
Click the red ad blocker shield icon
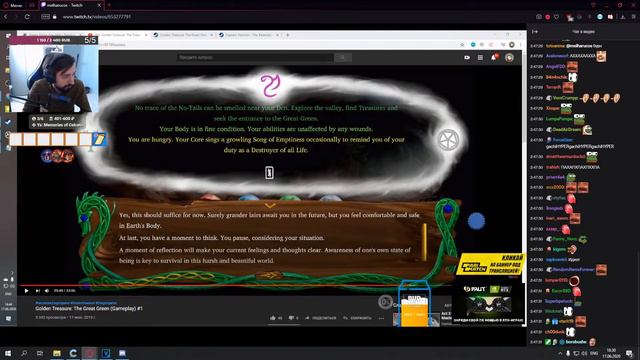click(548, 17)
